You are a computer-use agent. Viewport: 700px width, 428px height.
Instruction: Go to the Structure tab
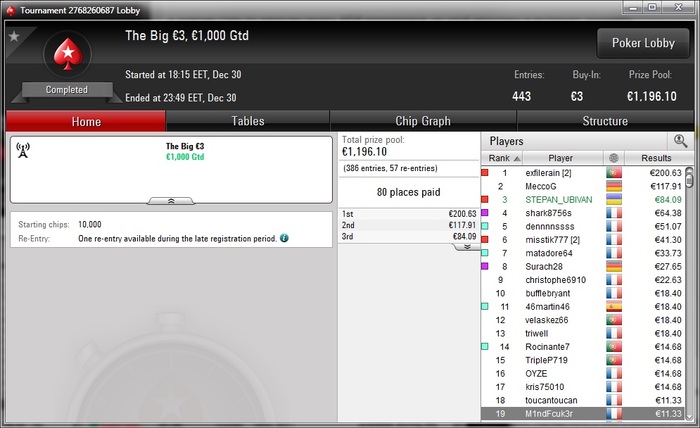click(x=605, y=121)
